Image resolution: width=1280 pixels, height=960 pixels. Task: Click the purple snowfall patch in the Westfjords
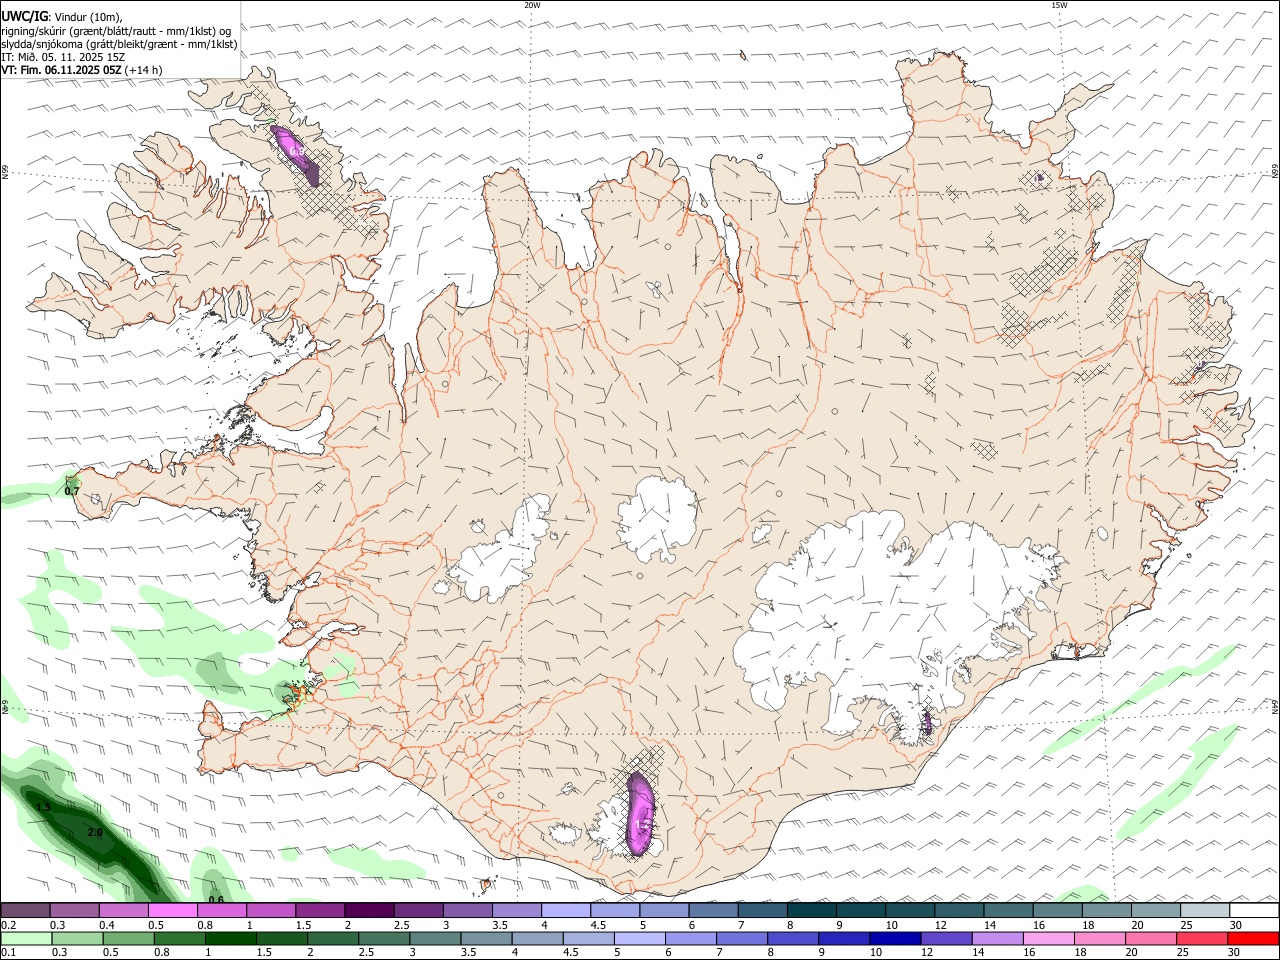coord(297,155)
